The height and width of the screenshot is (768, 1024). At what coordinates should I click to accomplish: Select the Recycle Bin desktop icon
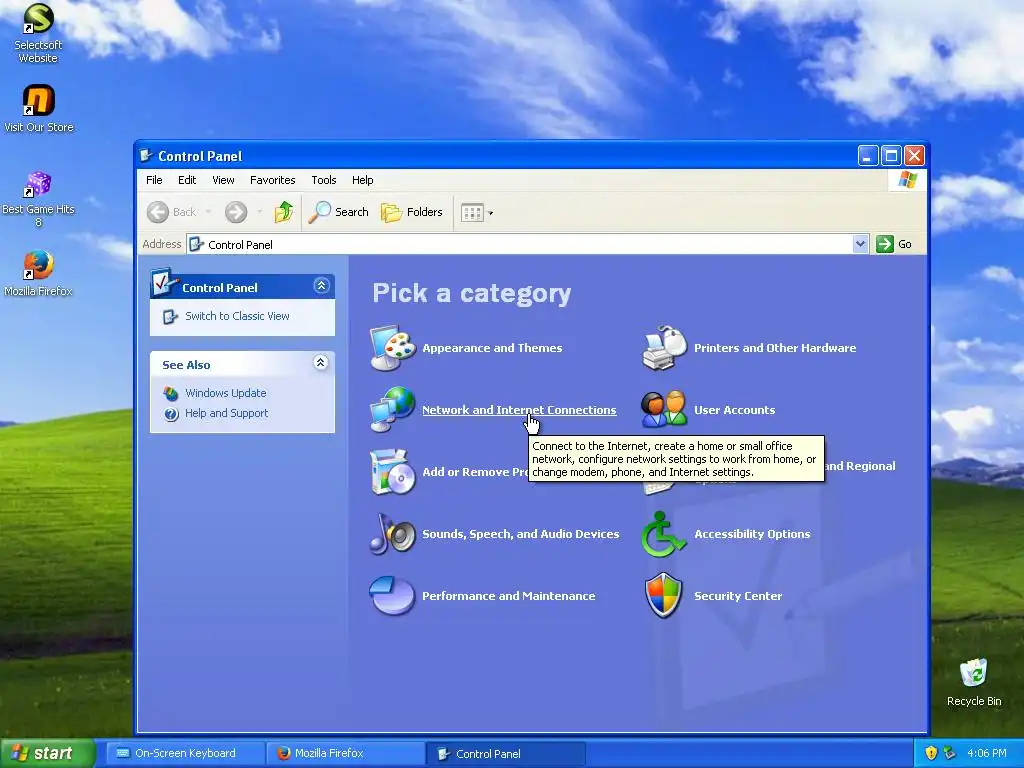[x=974, y=683]
